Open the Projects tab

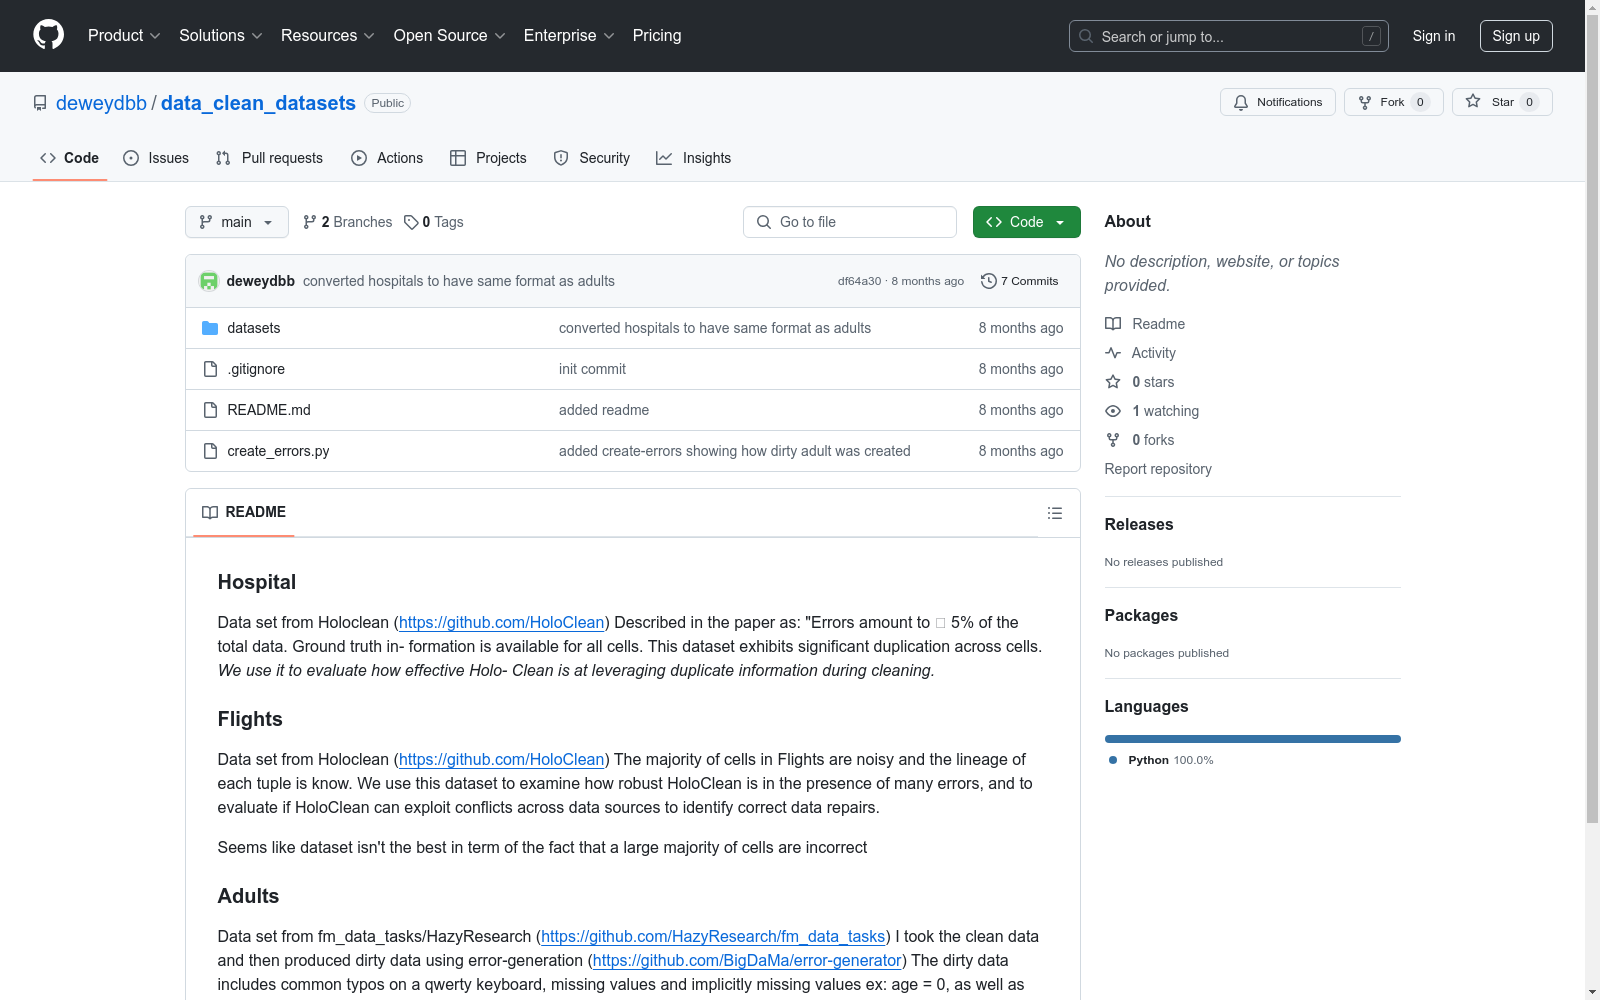[488, 158]
